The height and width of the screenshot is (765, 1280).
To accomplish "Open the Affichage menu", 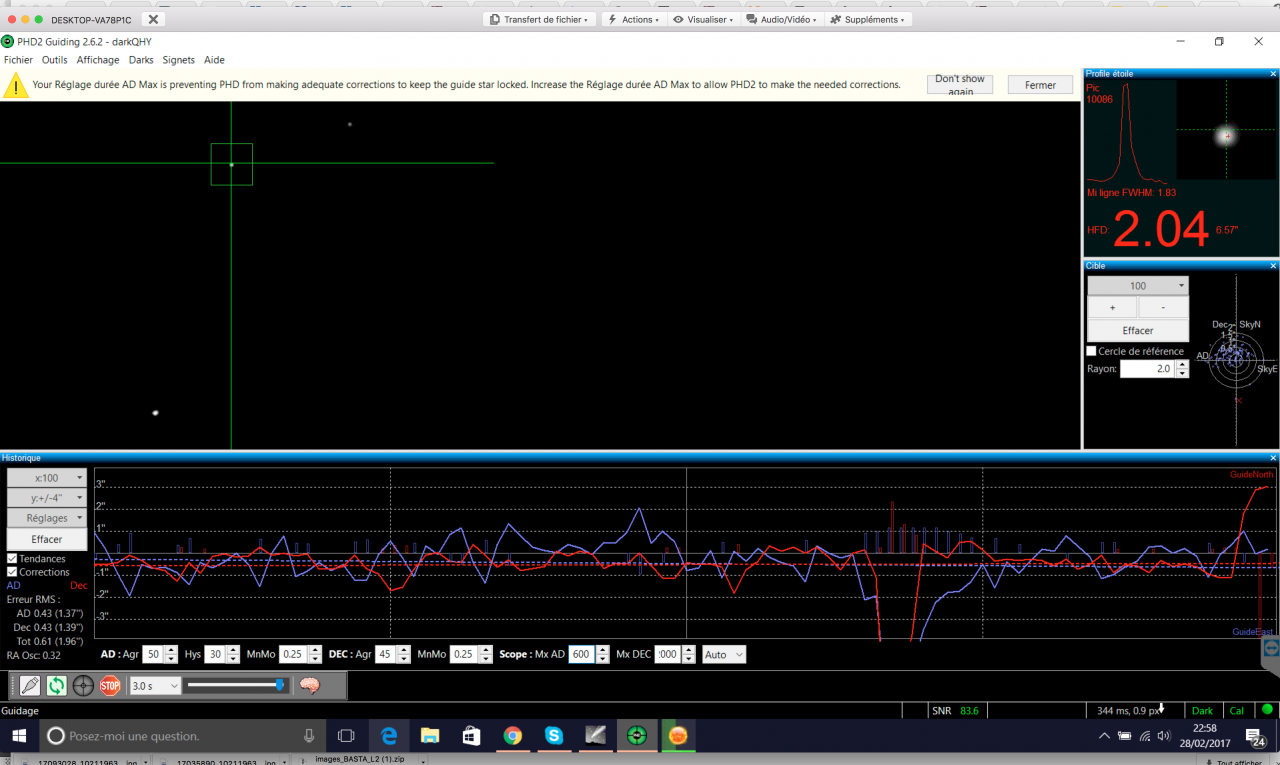I will [x=98, y=60].
